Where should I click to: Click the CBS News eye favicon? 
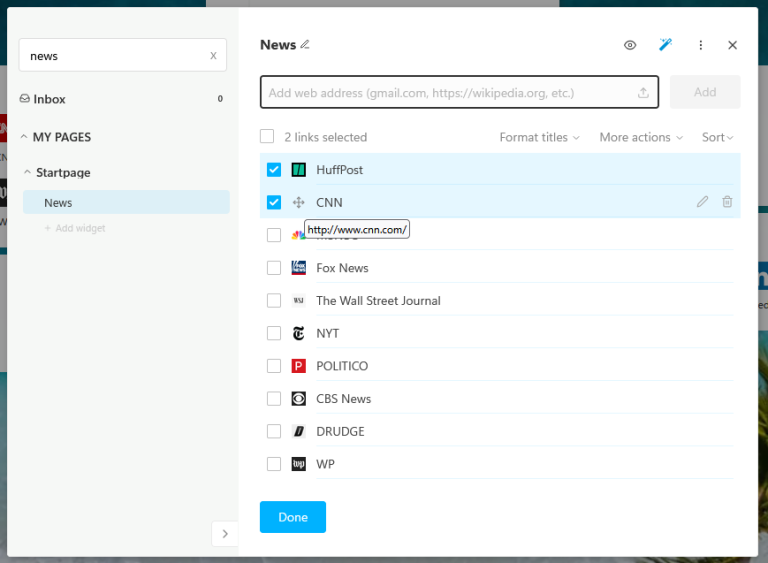pos(298,399)
